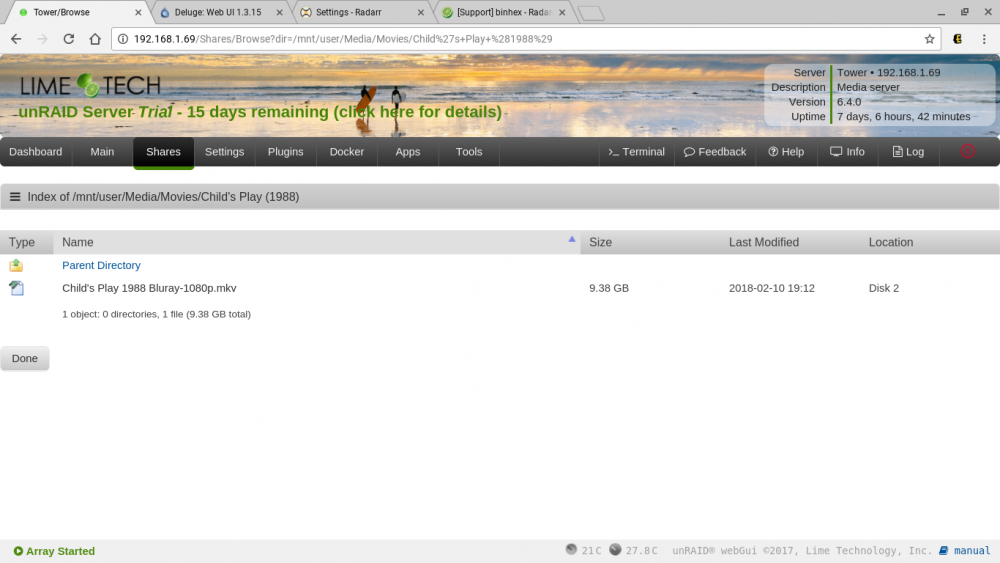Open the manual link in footer
The width and height of the screenshot is (1000, 563).
[965, 551]
